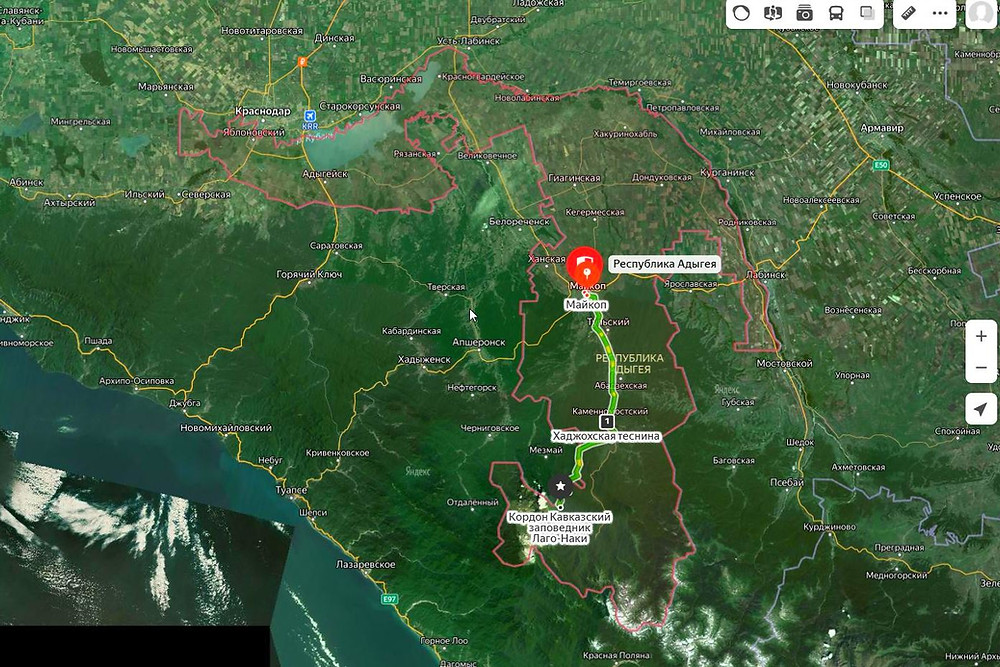Click the red Maykop location pin
This screenshot has width=1000, height=667.
tap(585, 265)
